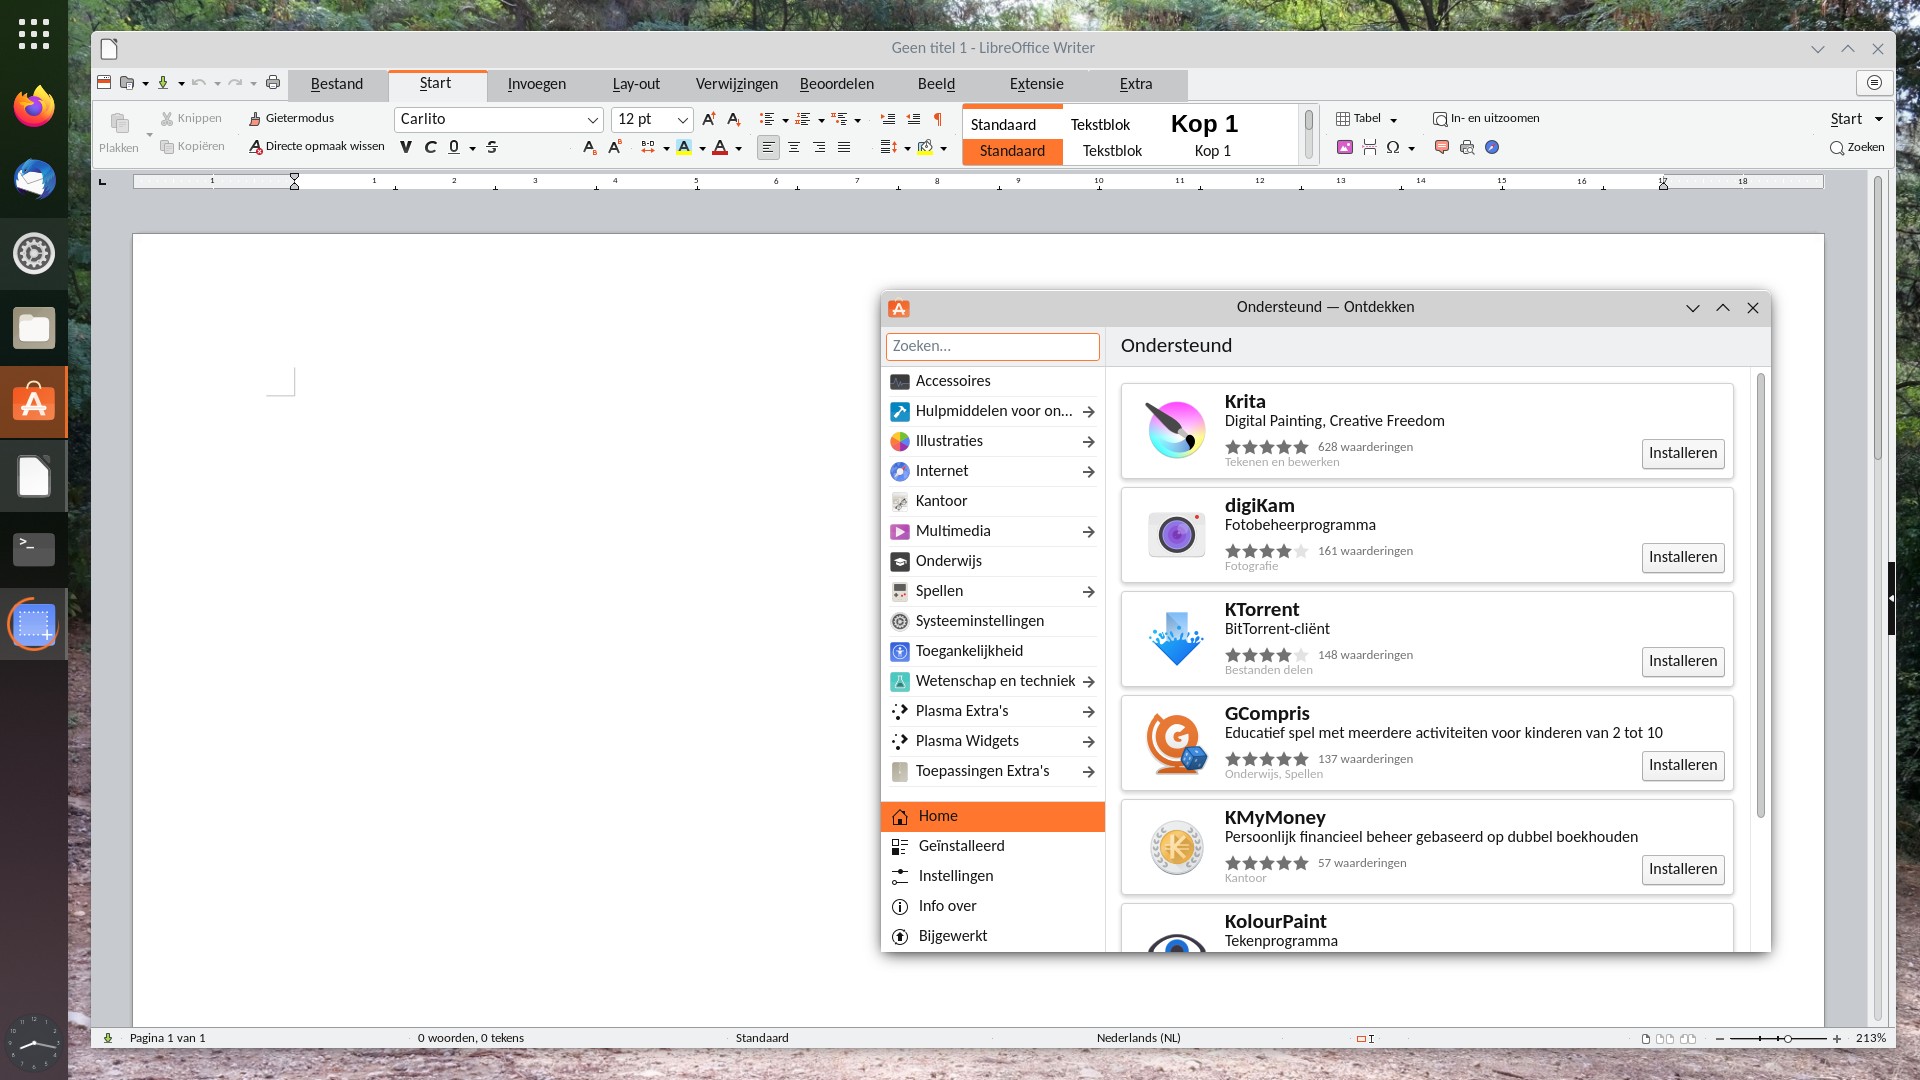Switch to the Lay-out tab
Image resolution: width=1920 pixels, height=1080 pixels.
(x=636, y=84)
